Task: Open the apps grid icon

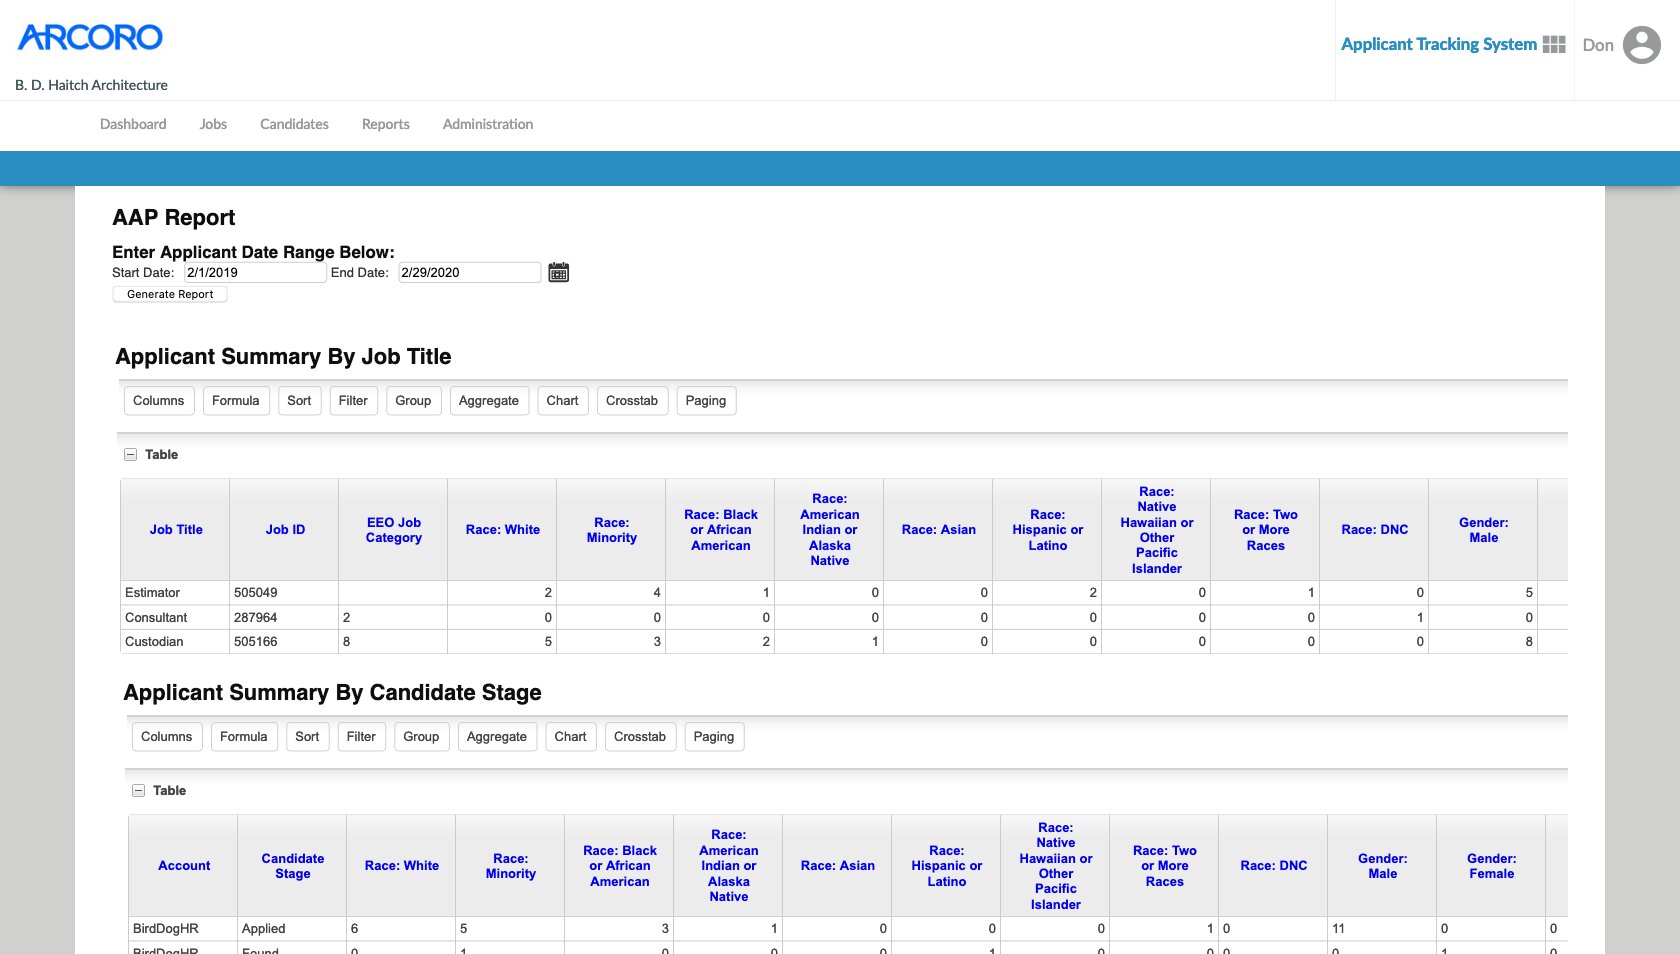Action: (x=1554, y=44)
